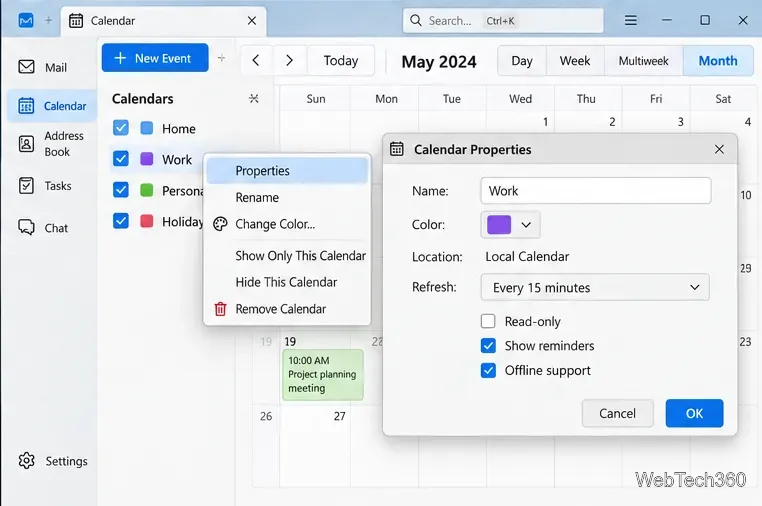
Task: Click the trash icon for Remove Calendar
Action: 220,309
